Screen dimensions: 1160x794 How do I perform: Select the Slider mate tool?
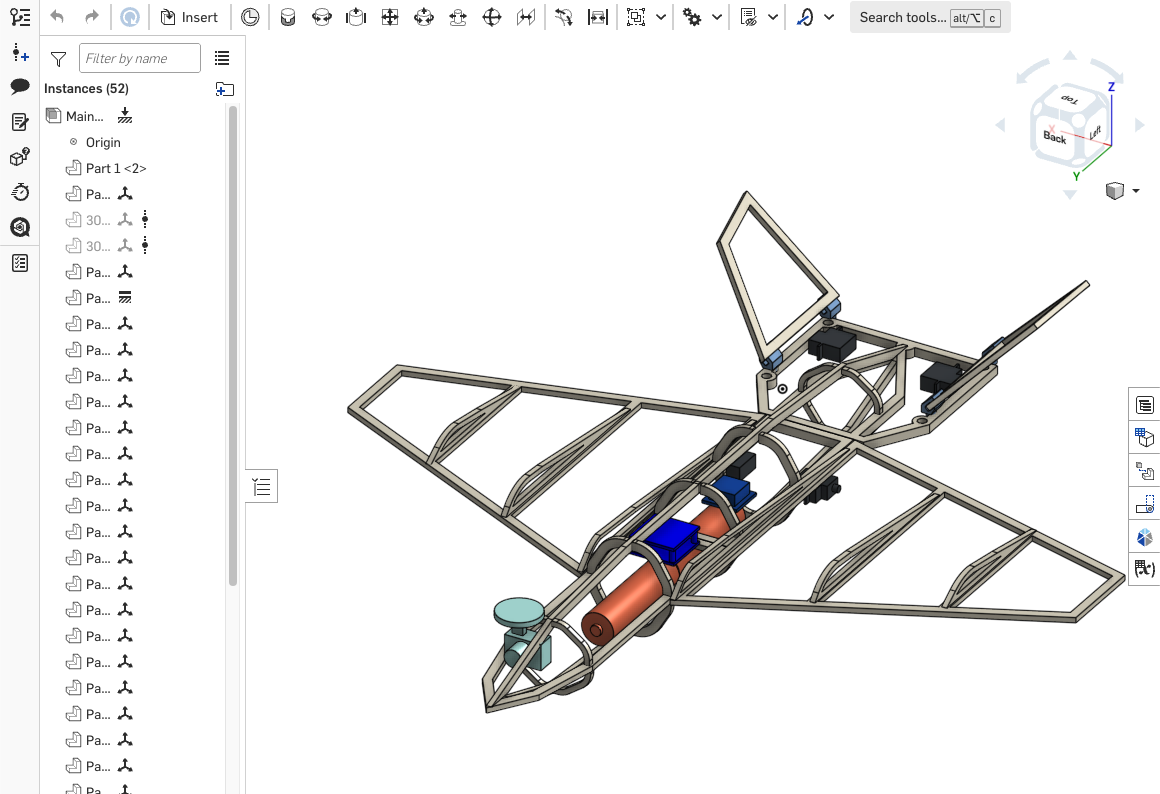point(356,17)
